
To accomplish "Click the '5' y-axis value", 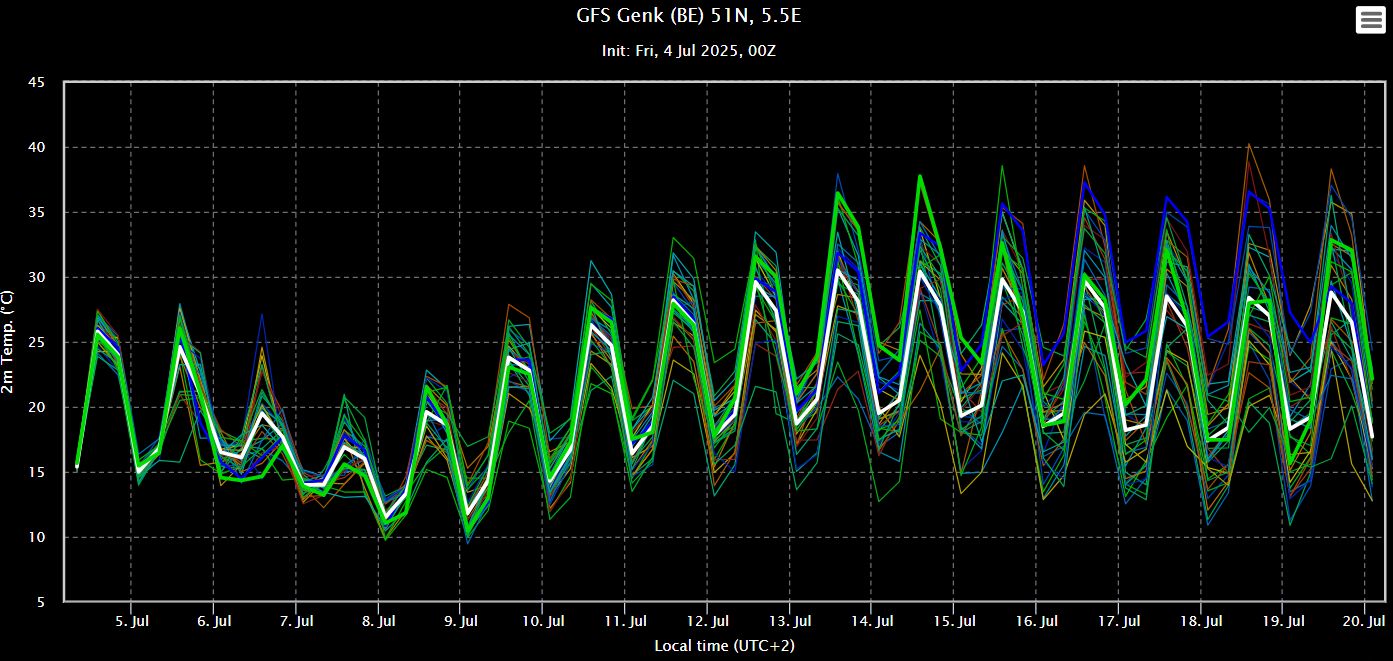I will pyautogui.click(x=41, y=603).
